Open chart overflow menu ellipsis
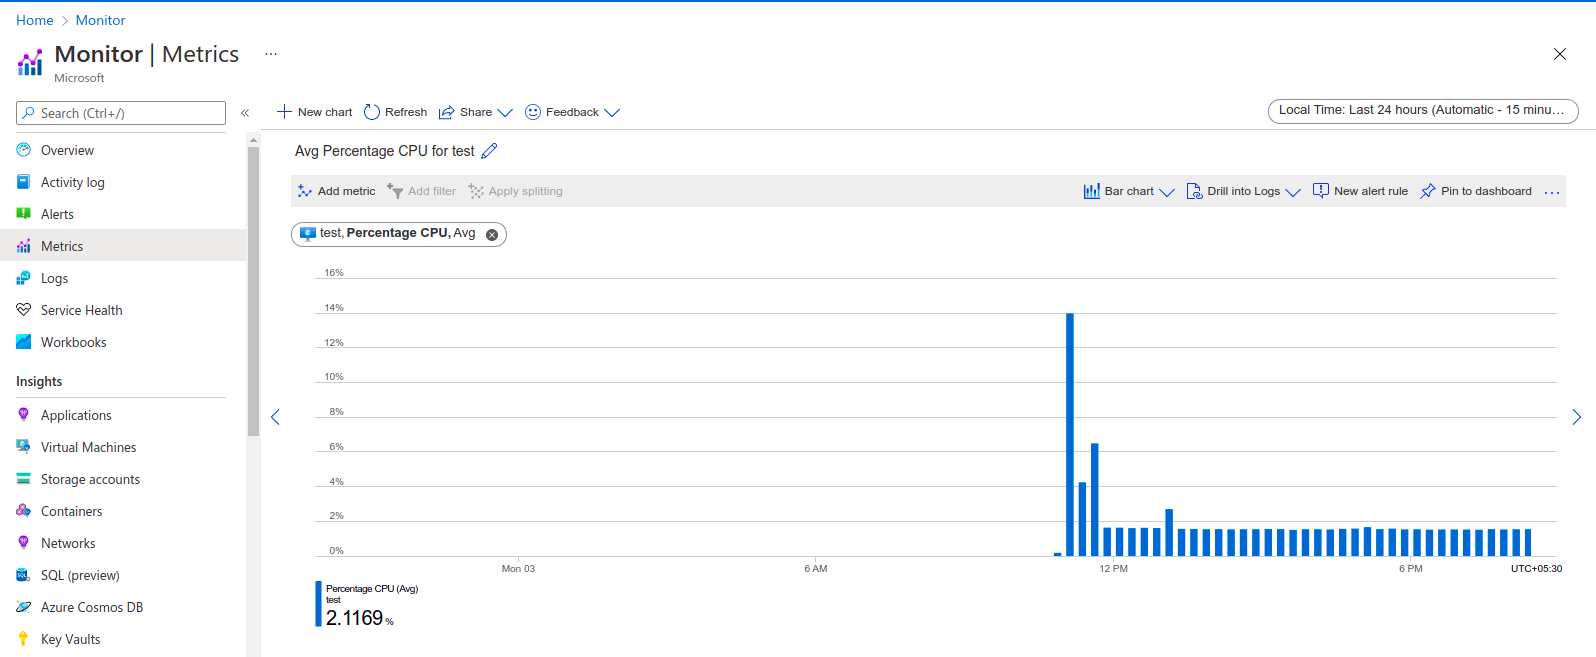1596x657 pixels. coord(1552,192)
